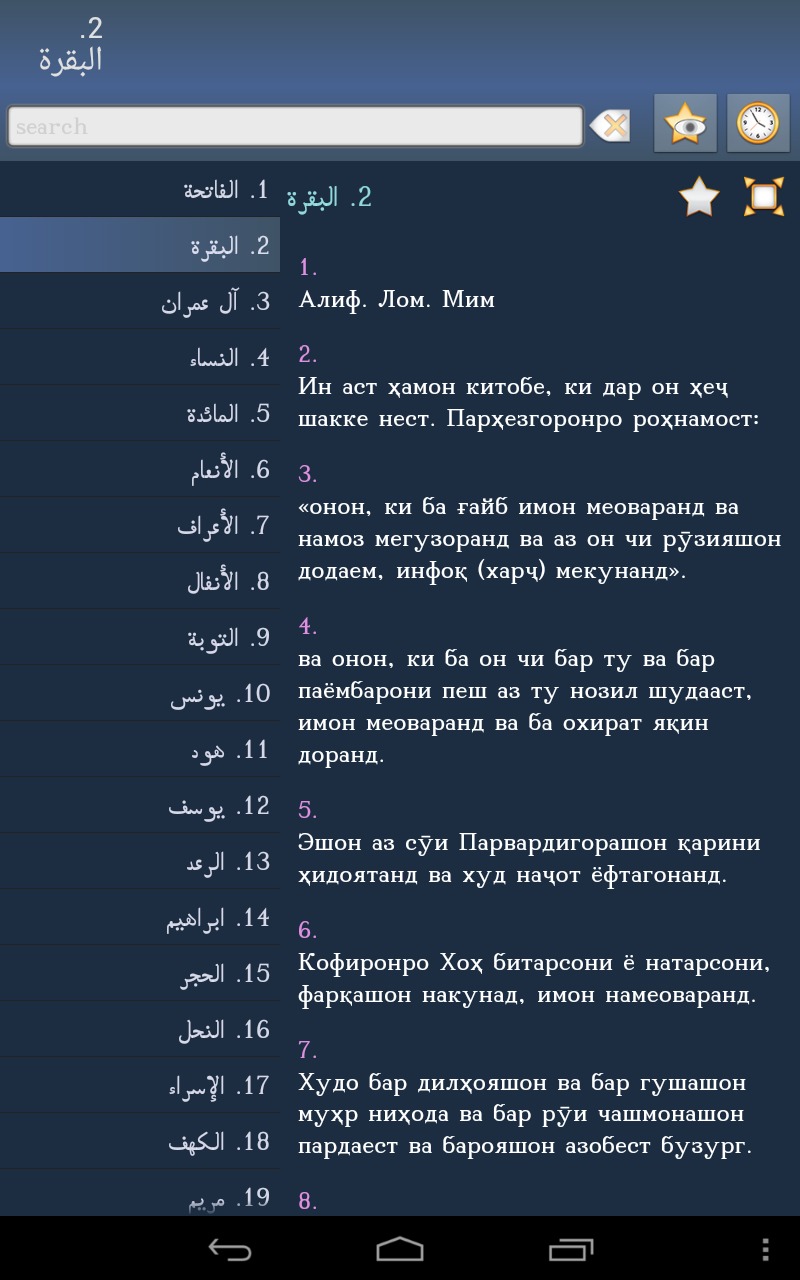800x1280 pixels.
Task: Open bookmarks view with star-eye icon
Action: pos(685,124)
